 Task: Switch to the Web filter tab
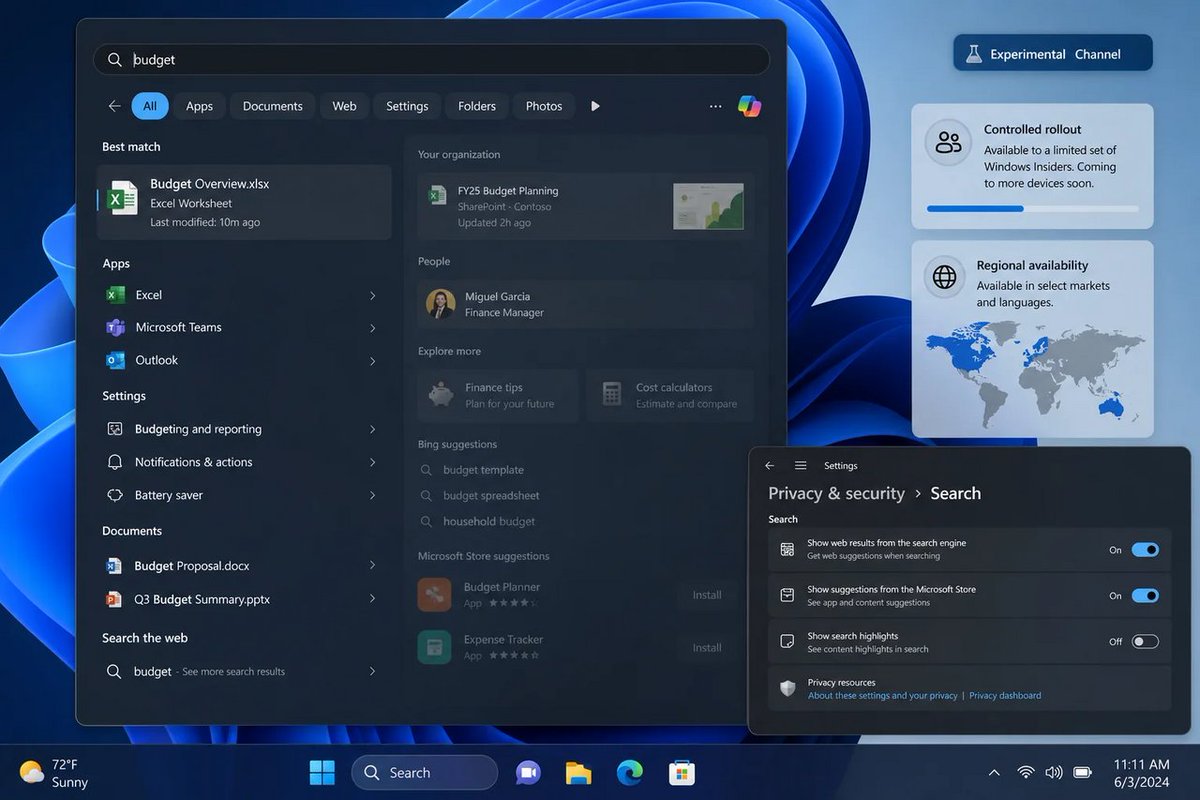(344, 106)
